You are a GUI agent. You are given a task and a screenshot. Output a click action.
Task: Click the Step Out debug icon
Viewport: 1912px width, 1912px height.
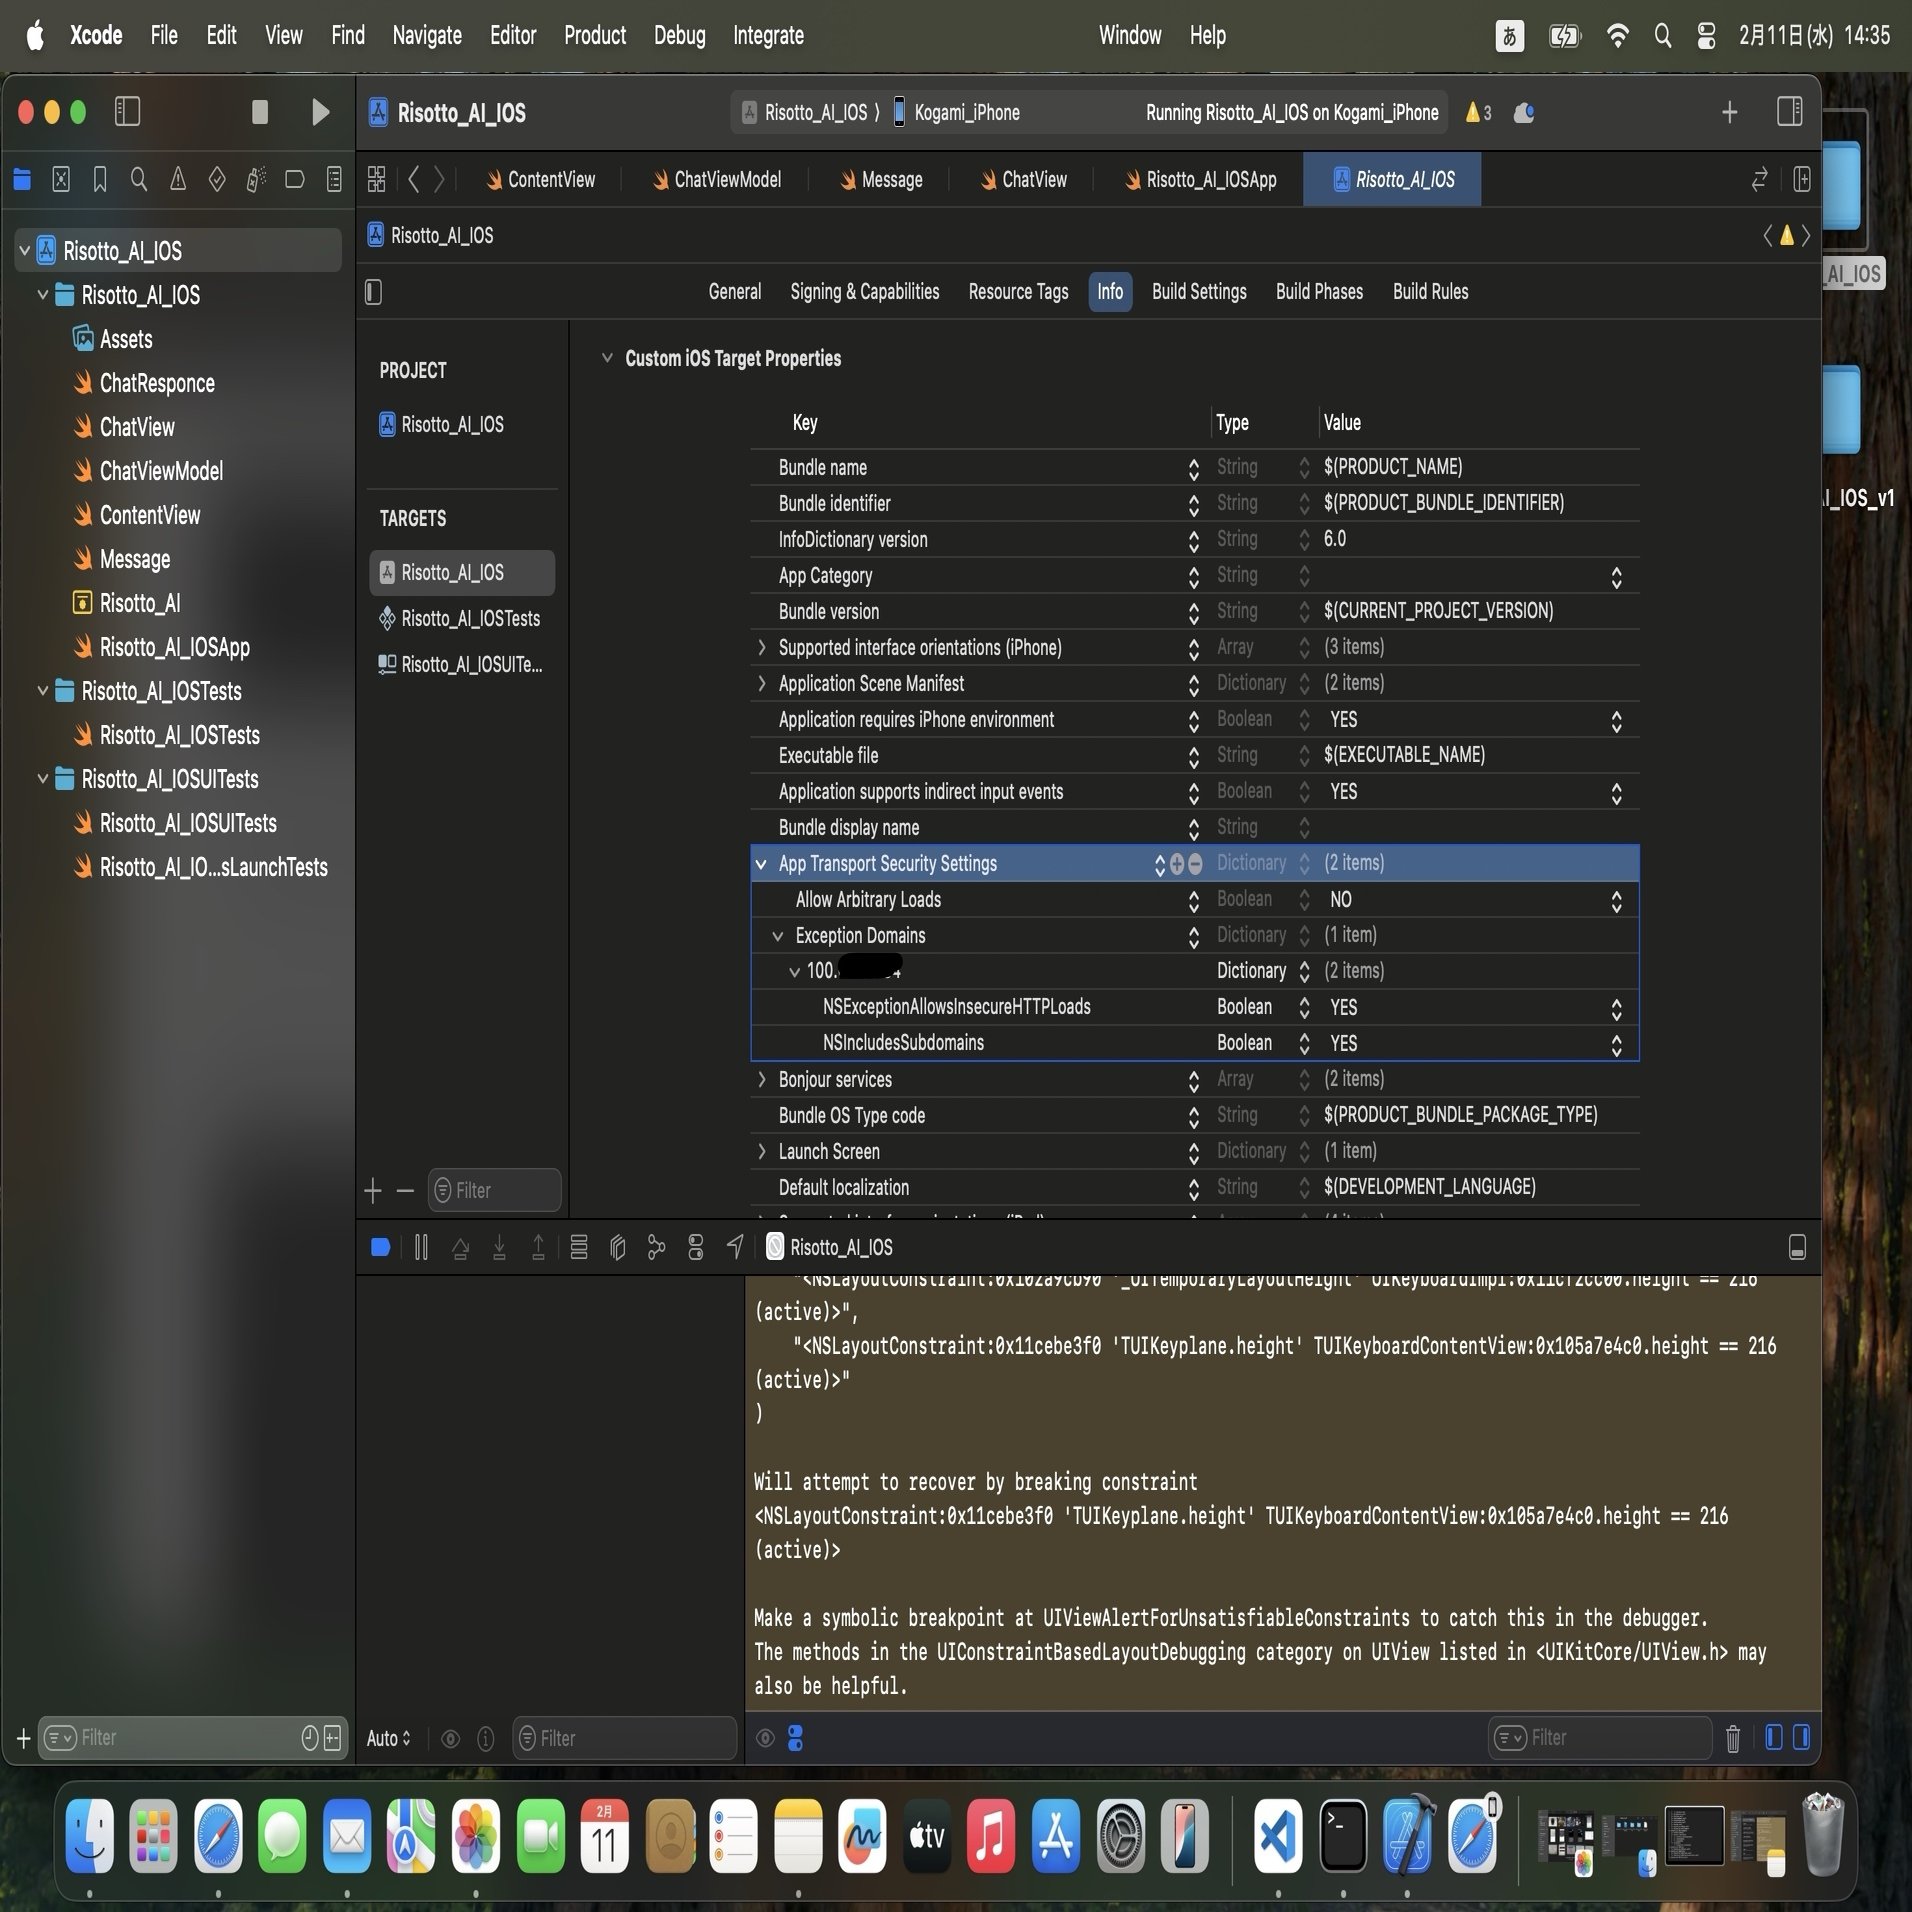[x=538, y=1247]
